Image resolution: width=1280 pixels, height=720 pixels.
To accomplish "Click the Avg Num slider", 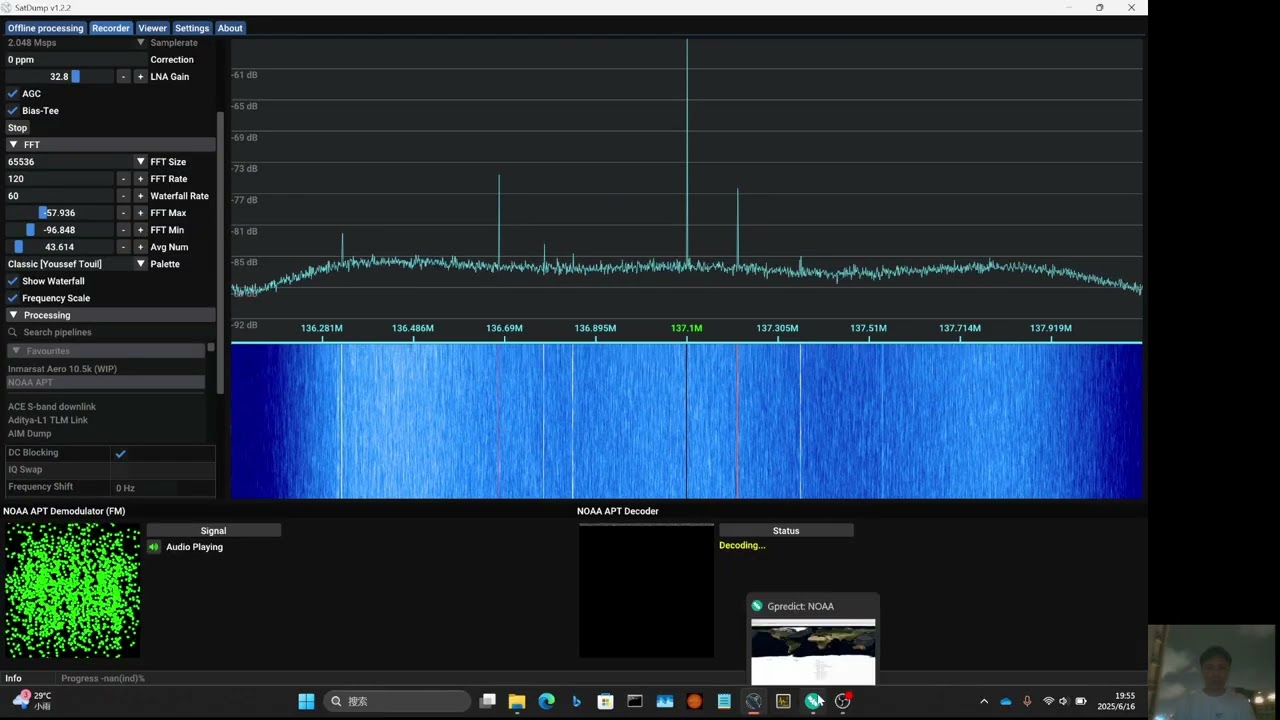I will (60, 247).
